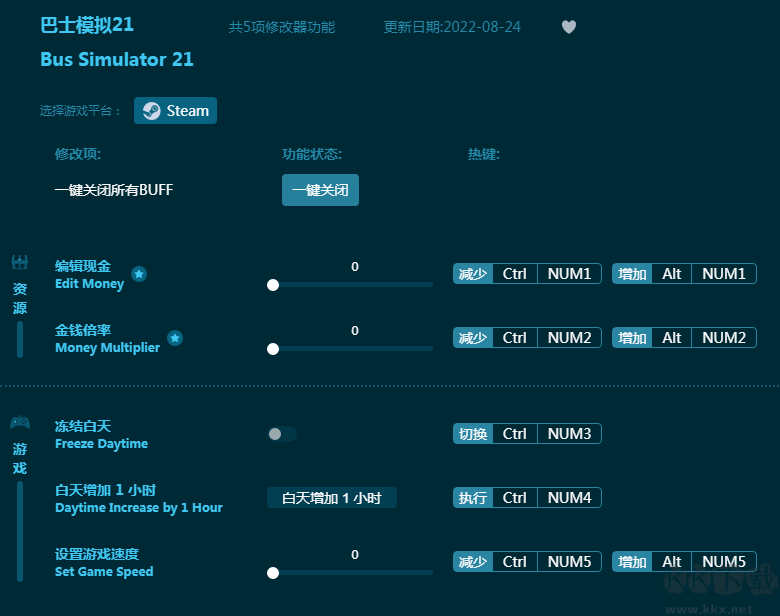Image resolution: width=780 pixels, height=616 pixels.
Task: Click NUM5 key in Game Speed increase hotkey
Action: [x=724, y=562]
